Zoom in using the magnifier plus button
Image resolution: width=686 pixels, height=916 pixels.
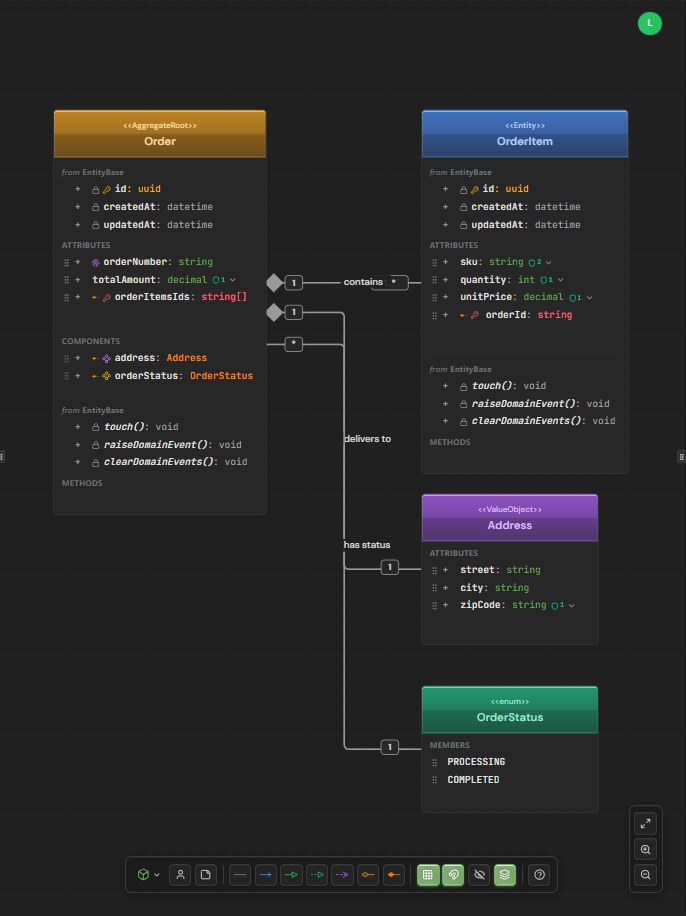(646, 849)
